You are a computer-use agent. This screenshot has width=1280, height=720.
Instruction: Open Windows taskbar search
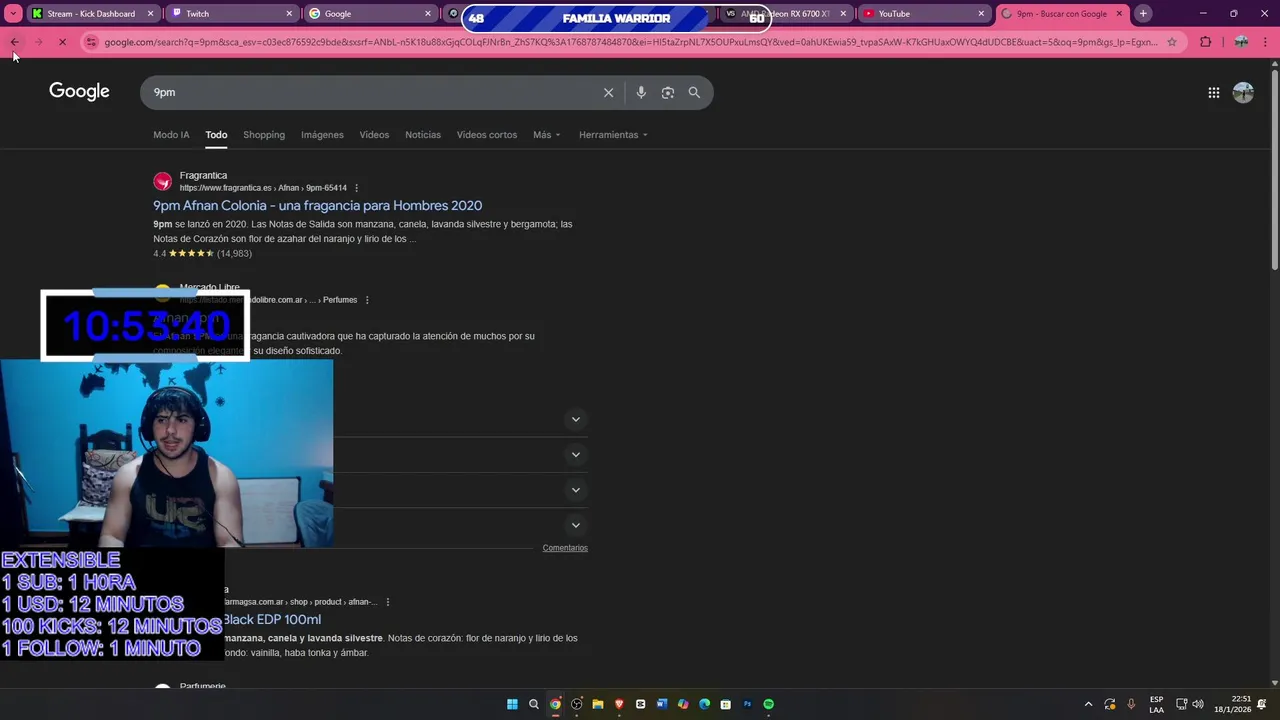click(534, 704)
